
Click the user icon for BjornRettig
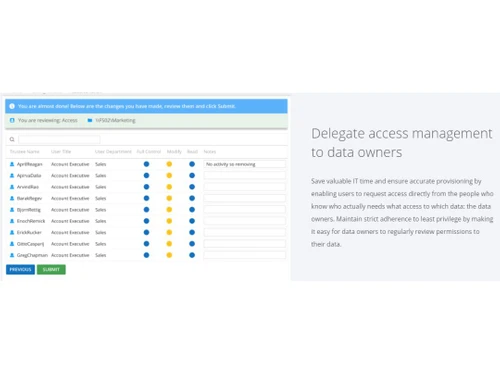(x=12, y=210)
